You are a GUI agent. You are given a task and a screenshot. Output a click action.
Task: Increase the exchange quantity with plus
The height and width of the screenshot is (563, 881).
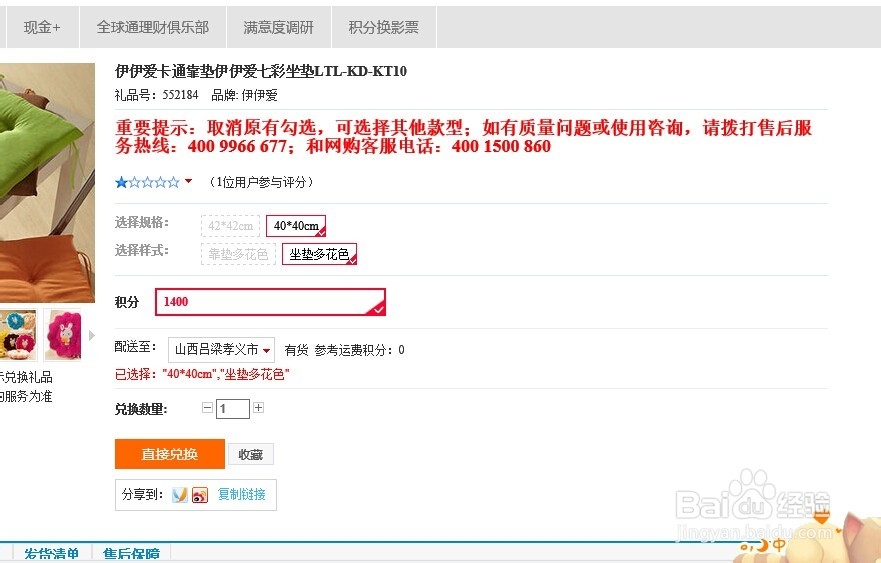click(x=258, y=408)
